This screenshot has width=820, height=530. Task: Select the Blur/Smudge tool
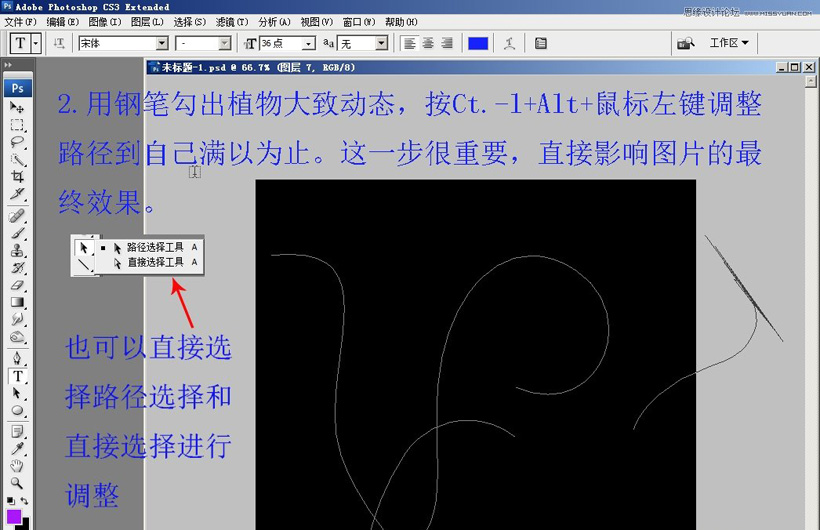(17, 320)
